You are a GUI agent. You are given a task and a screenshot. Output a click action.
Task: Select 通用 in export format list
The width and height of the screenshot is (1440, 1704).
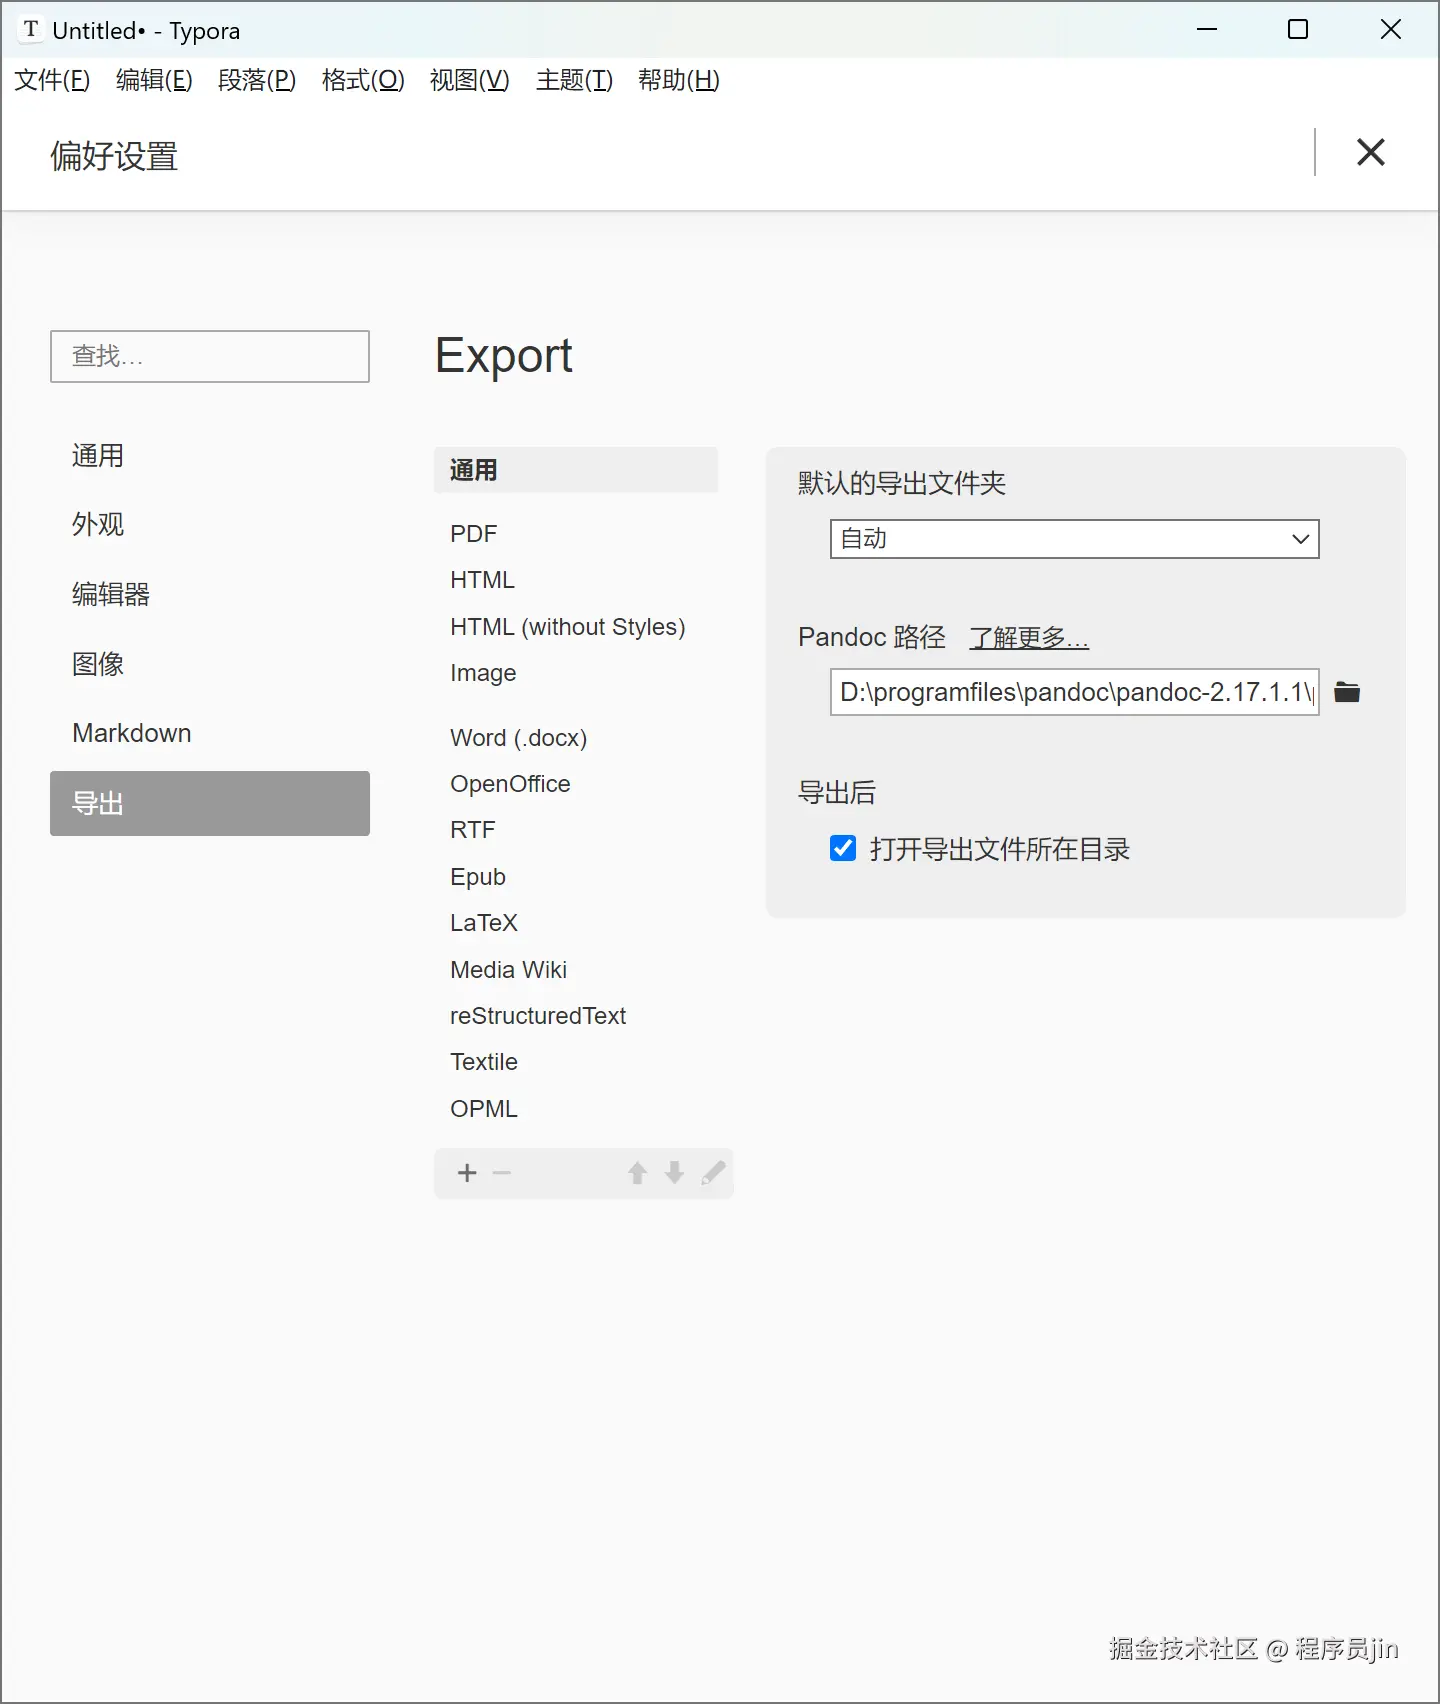(x=576, y=470)
